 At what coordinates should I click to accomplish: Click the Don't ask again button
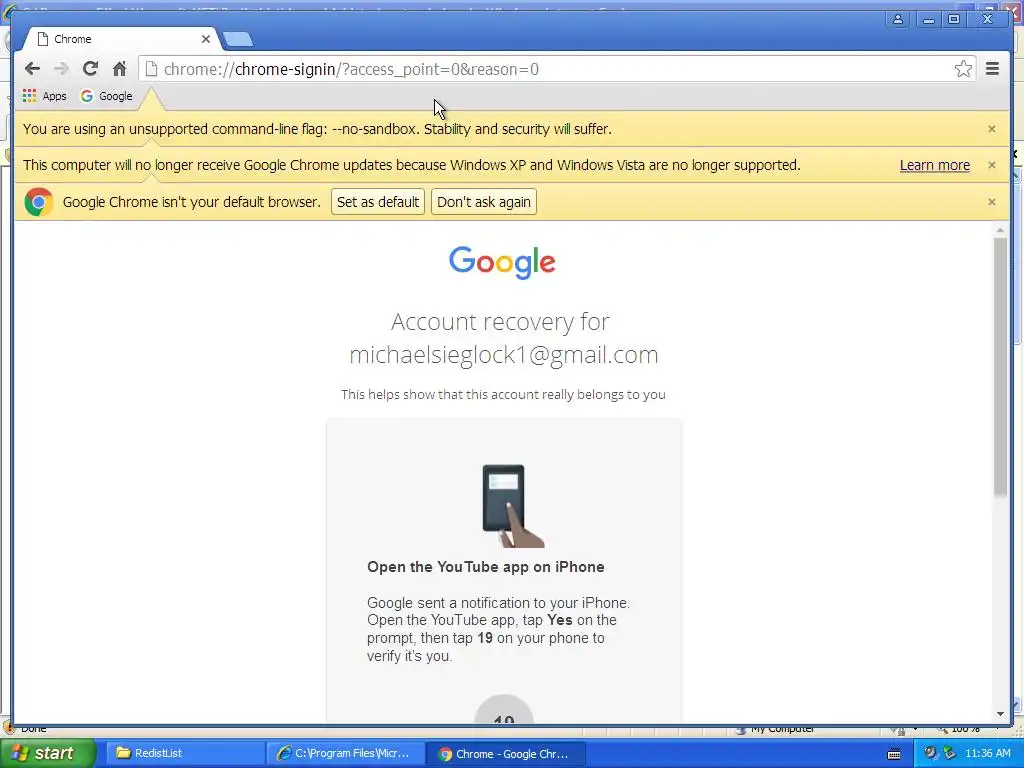[483, 202]
